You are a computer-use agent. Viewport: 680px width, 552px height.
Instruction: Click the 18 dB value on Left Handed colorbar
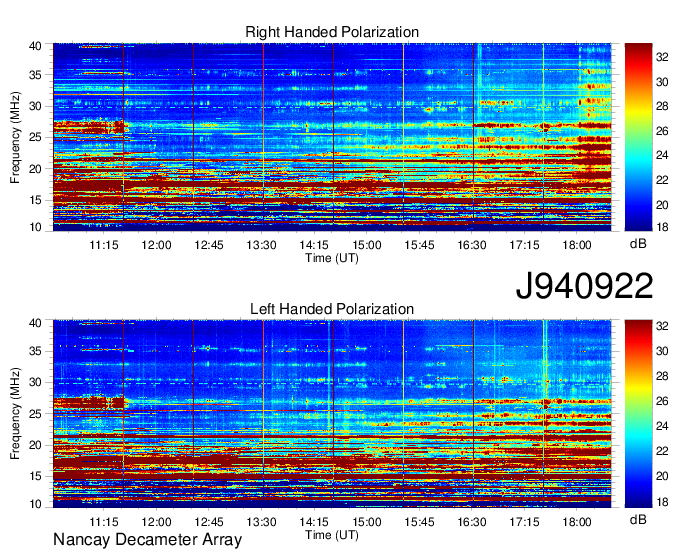[x=662, y=503]
